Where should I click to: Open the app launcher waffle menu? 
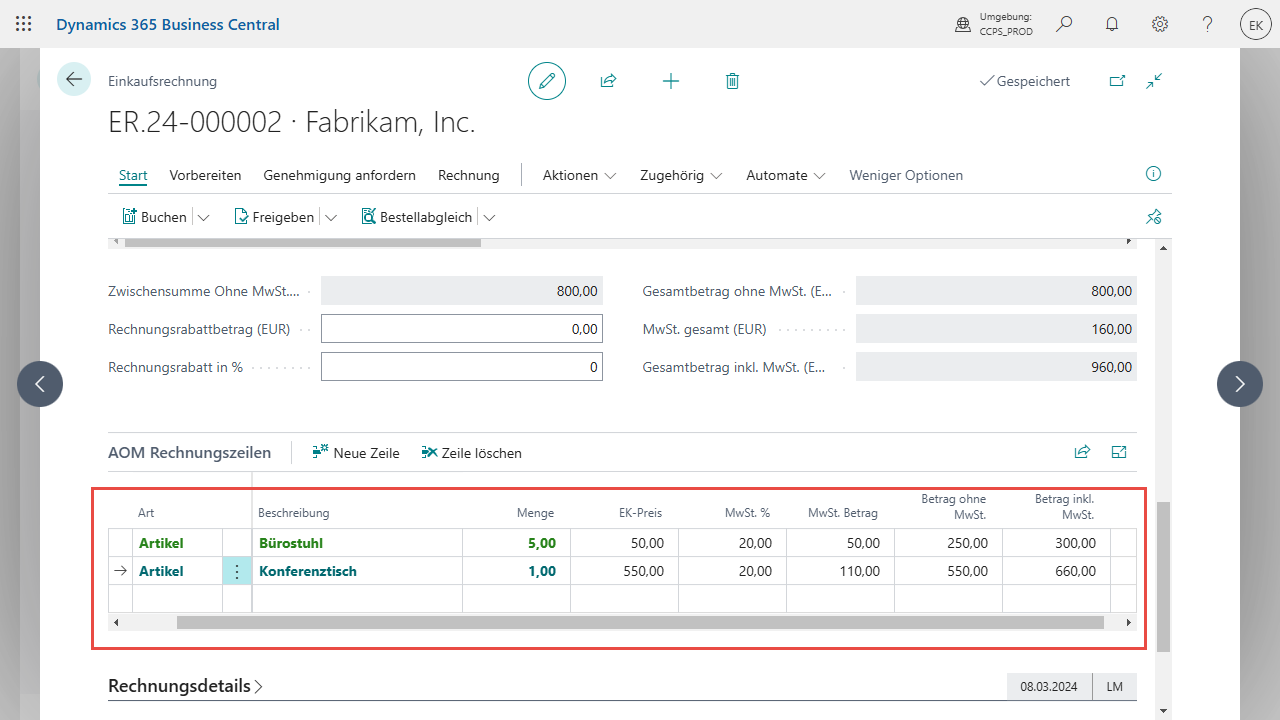(24, 24)
